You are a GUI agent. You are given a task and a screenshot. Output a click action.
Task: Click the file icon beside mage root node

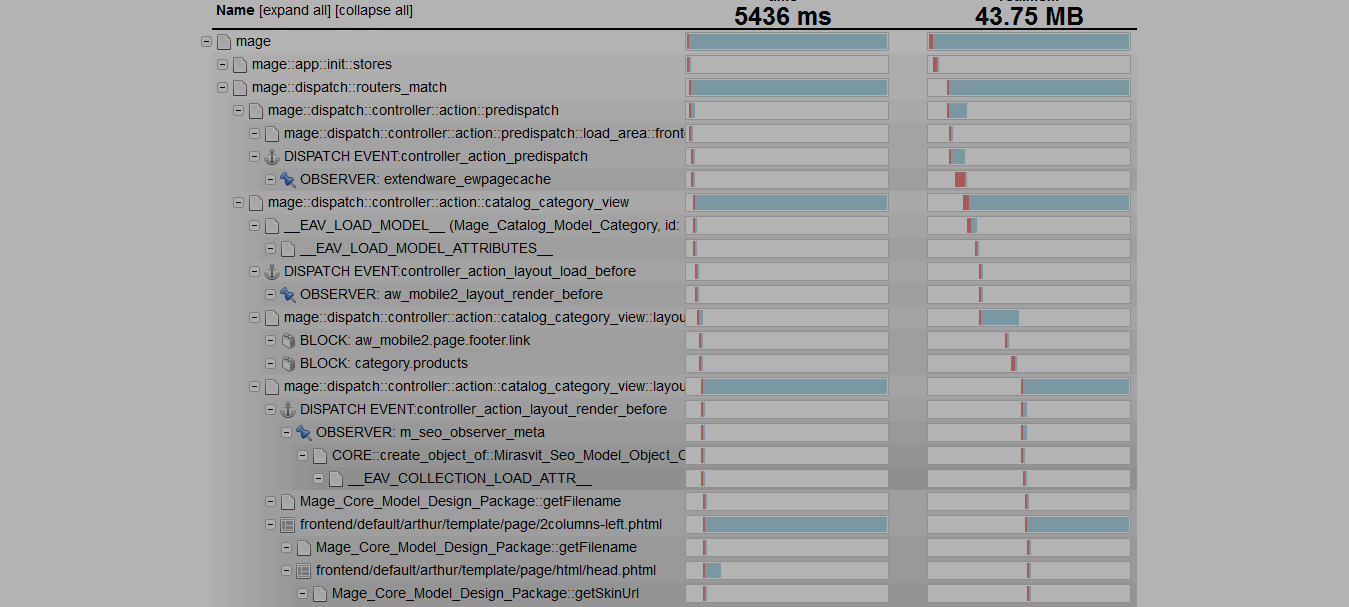[x=224, y=42]
